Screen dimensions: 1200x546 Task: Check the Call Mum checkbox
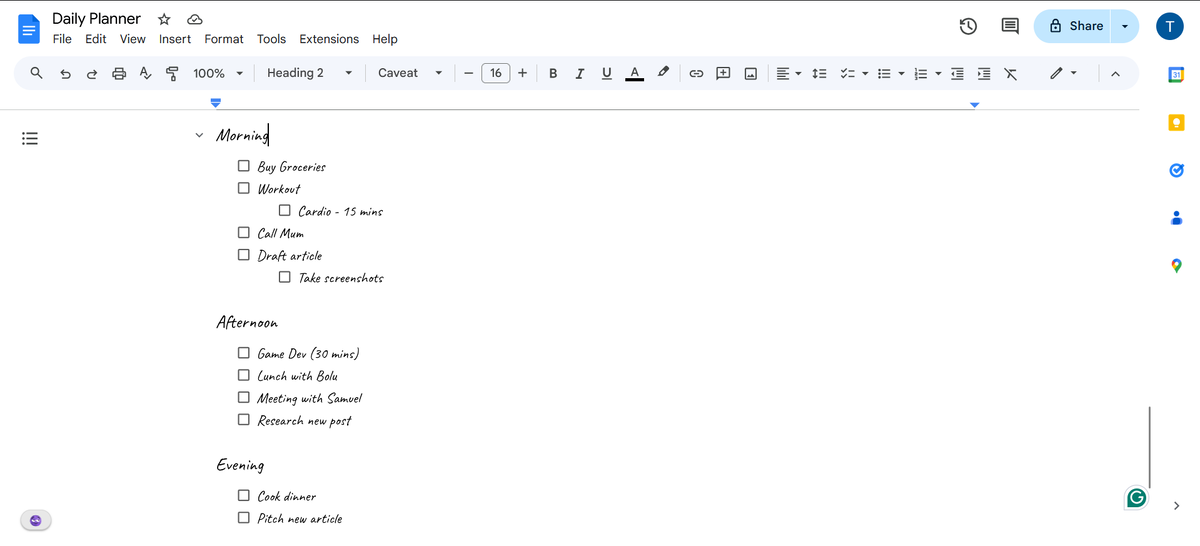[244, 232]
